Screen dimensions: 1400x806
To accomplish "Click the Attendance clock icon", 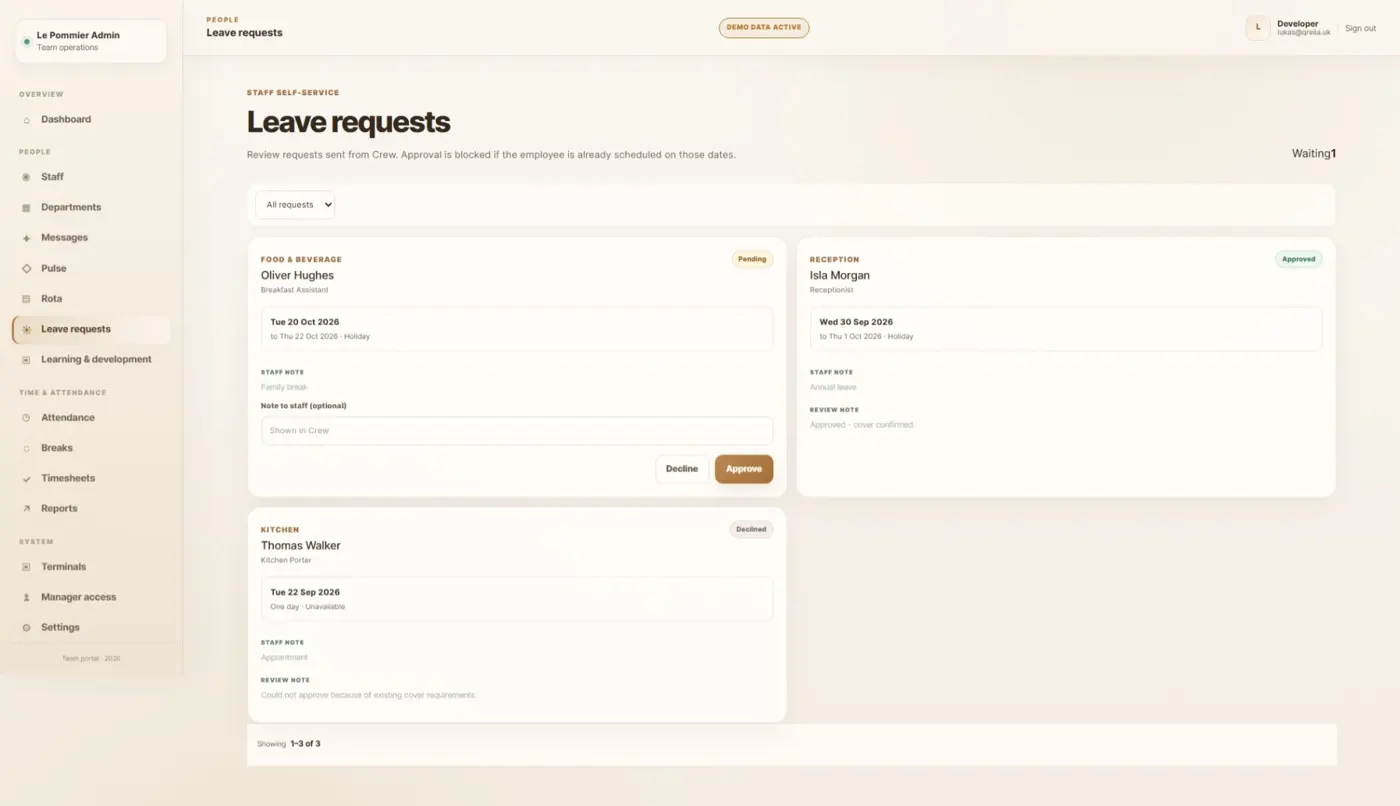I will coord(26,418).
